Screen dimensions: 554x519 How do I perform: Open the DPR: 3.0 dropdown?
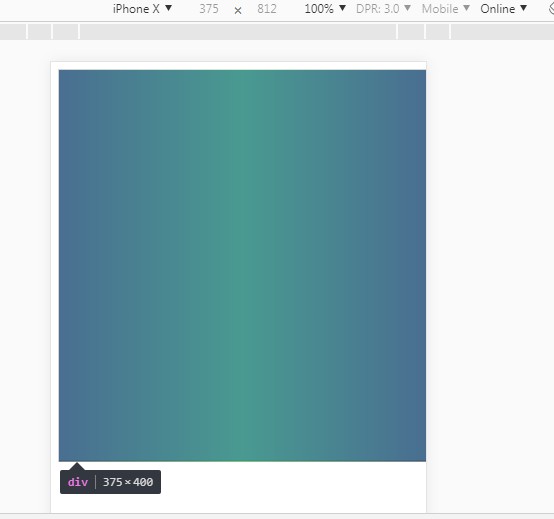coord(383,9)
